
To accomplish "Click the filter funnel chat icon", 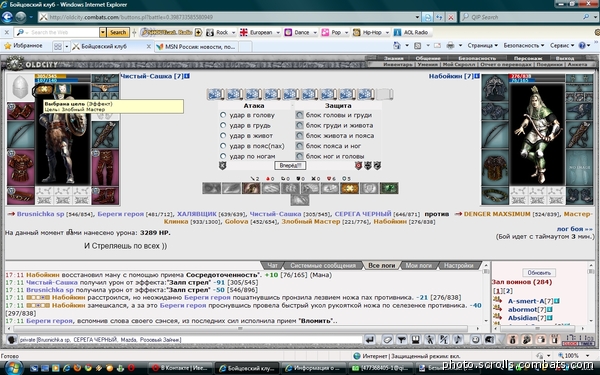I will pos(401,340).
